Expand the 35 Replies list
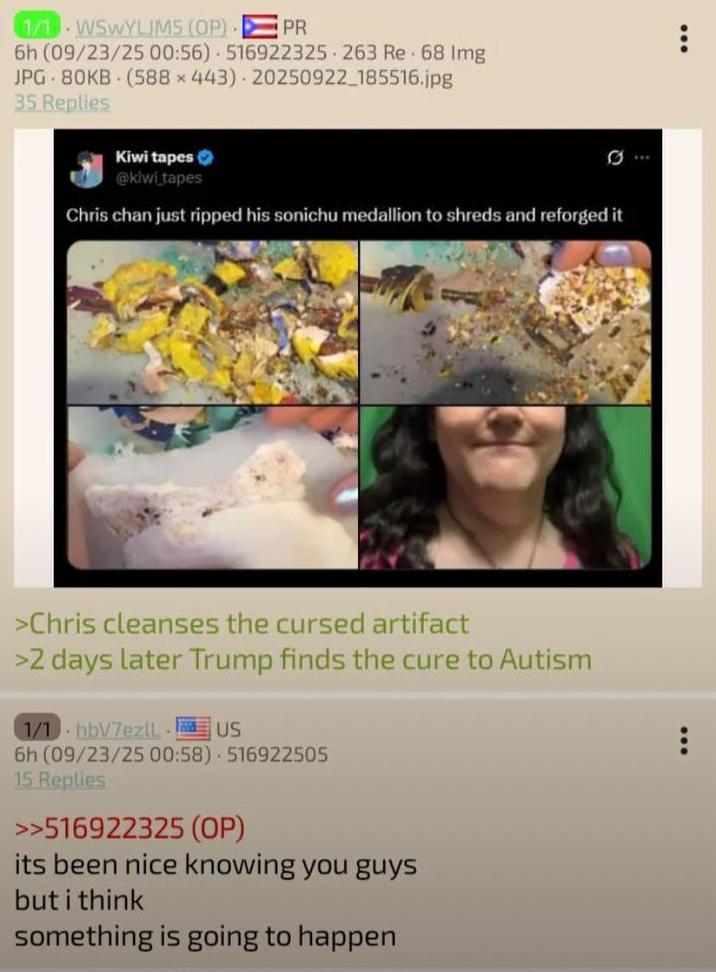The width and height of the screenshot is (716, 972). coord(62,102)
